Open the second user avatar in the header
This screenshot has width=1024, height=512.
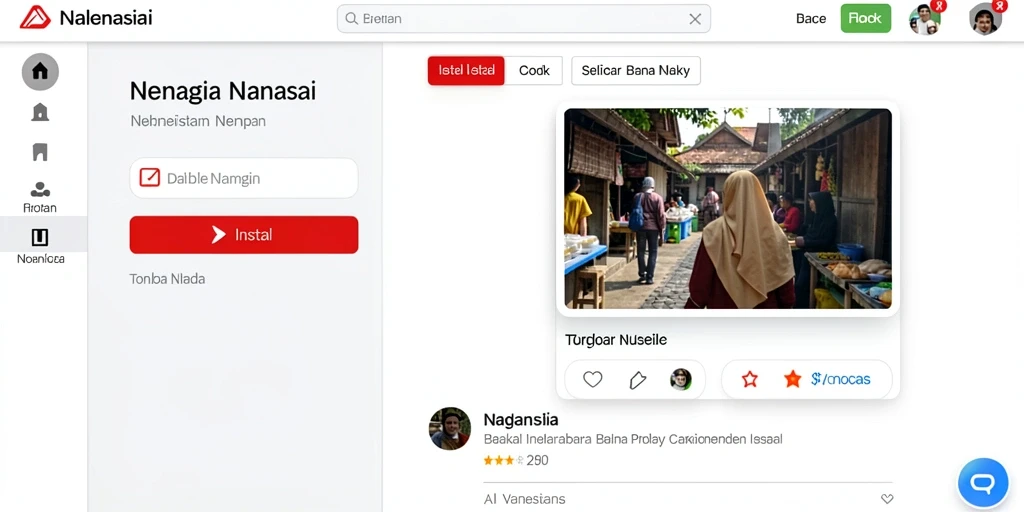click(985, 19)
